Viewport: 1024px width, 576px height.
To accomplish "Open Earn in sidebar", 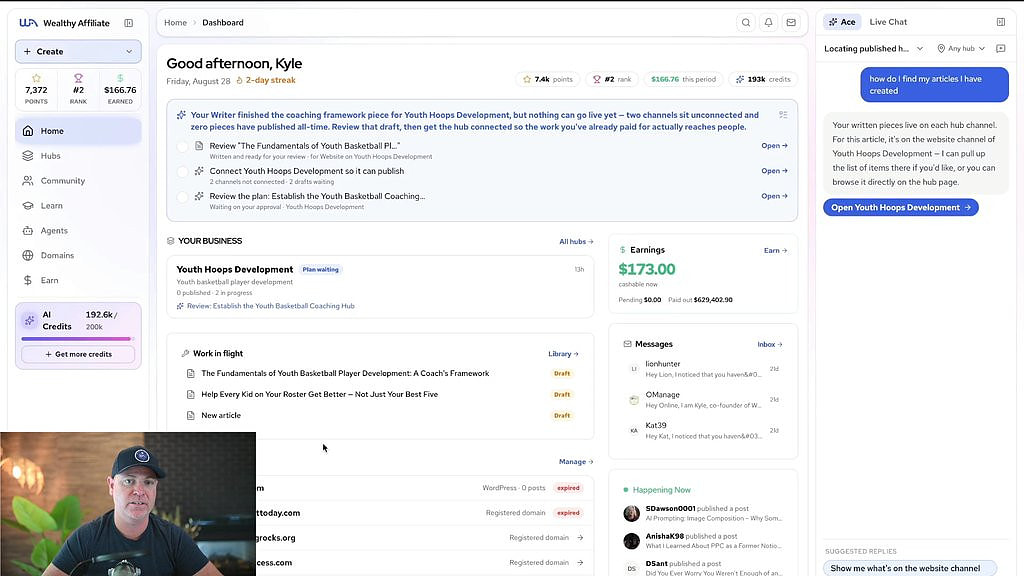I will [x=78, y=280].
